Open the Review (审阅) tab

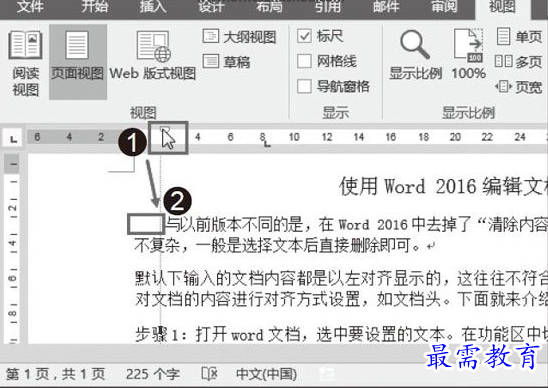click(444, 6)
